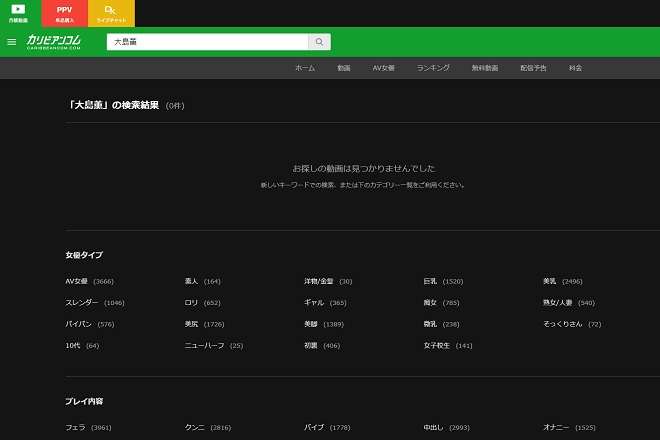Open the 動画 navigation item
This screenshot has height=440, width=660.
(x=343, y=68)
